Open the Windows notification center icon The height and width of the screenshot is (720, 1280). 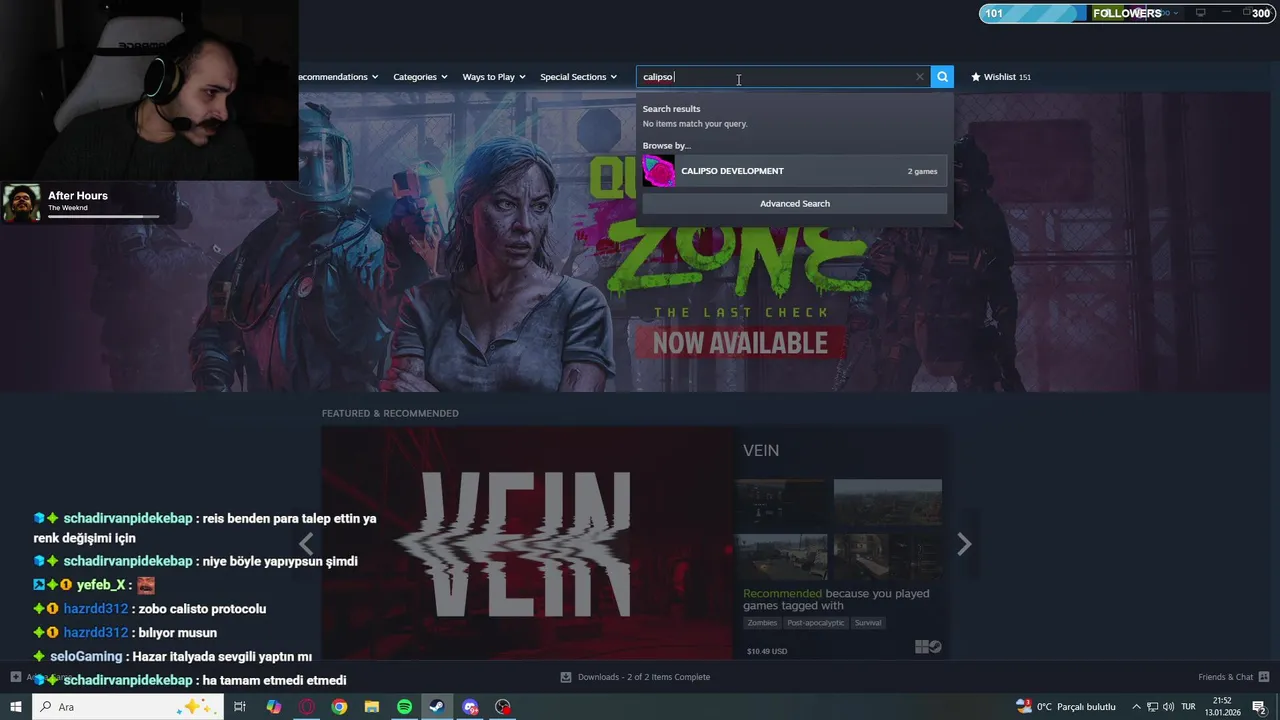pyautogui.click(x=1259, y=707)
